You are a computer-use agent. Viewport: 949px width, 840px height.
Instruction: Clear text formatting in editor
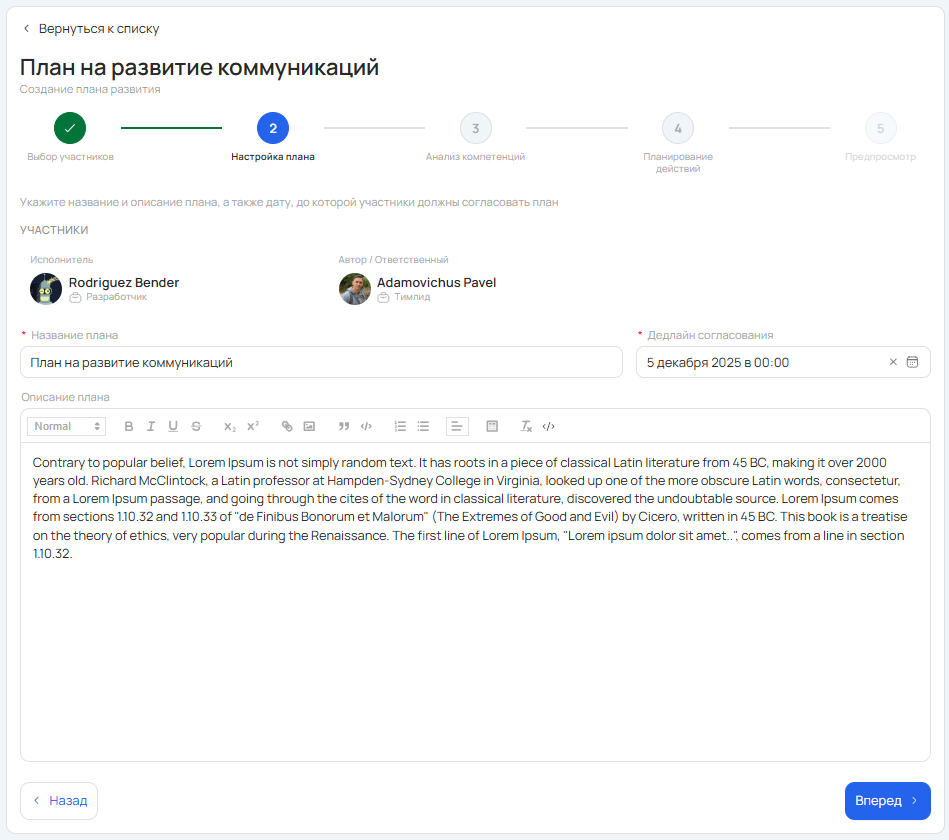click(526, 426)
